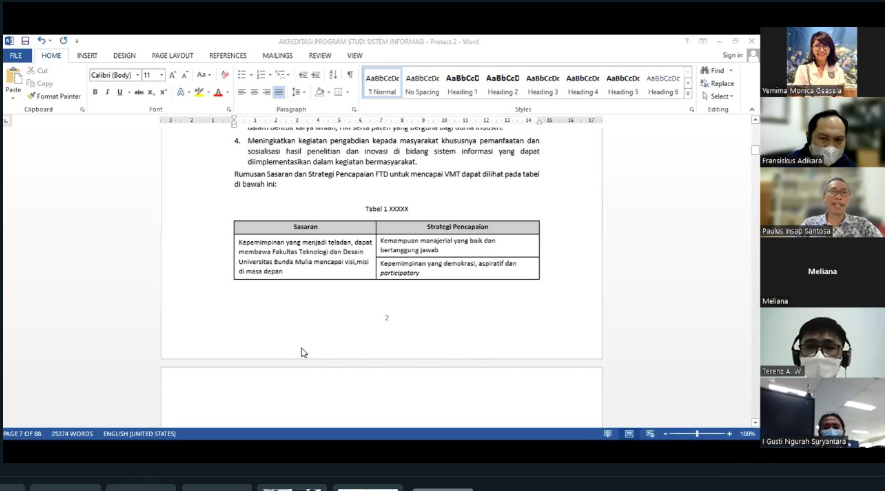Apply the No Spacing style
885x491 pixels.
422,84
